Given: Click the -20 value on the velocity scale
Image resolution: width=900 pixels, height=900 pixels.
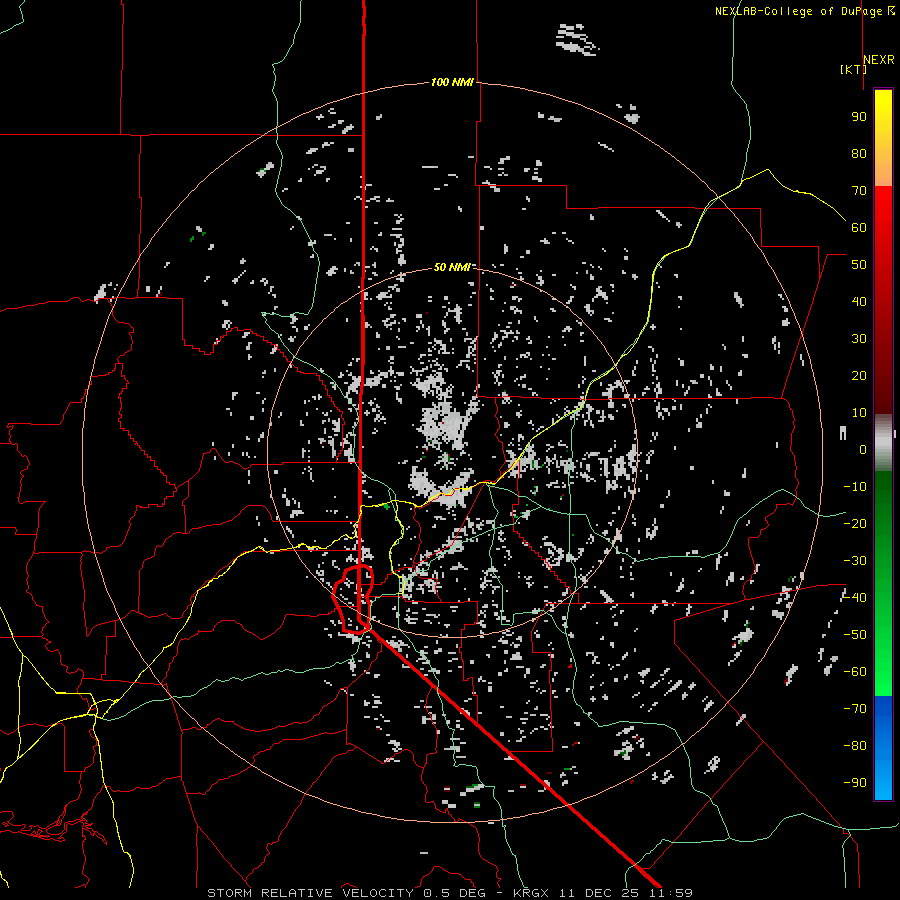Looking at the screenshot, I should 855,524.
